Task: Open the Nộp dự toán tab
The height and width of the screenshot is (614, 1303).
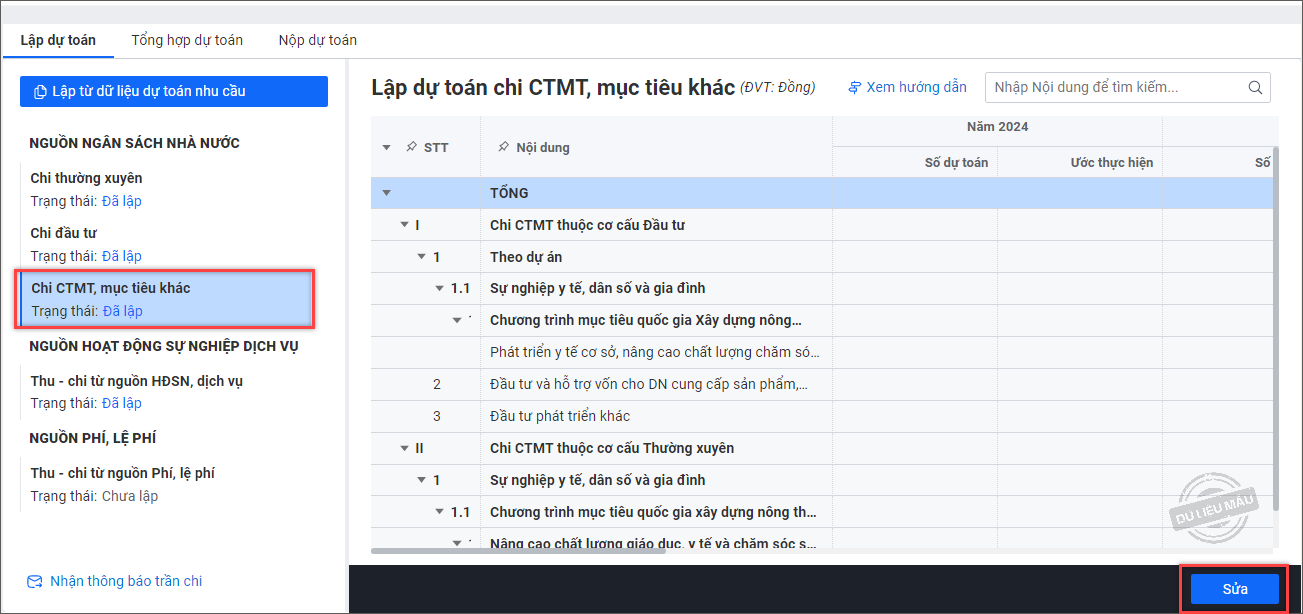Action: 318,40
